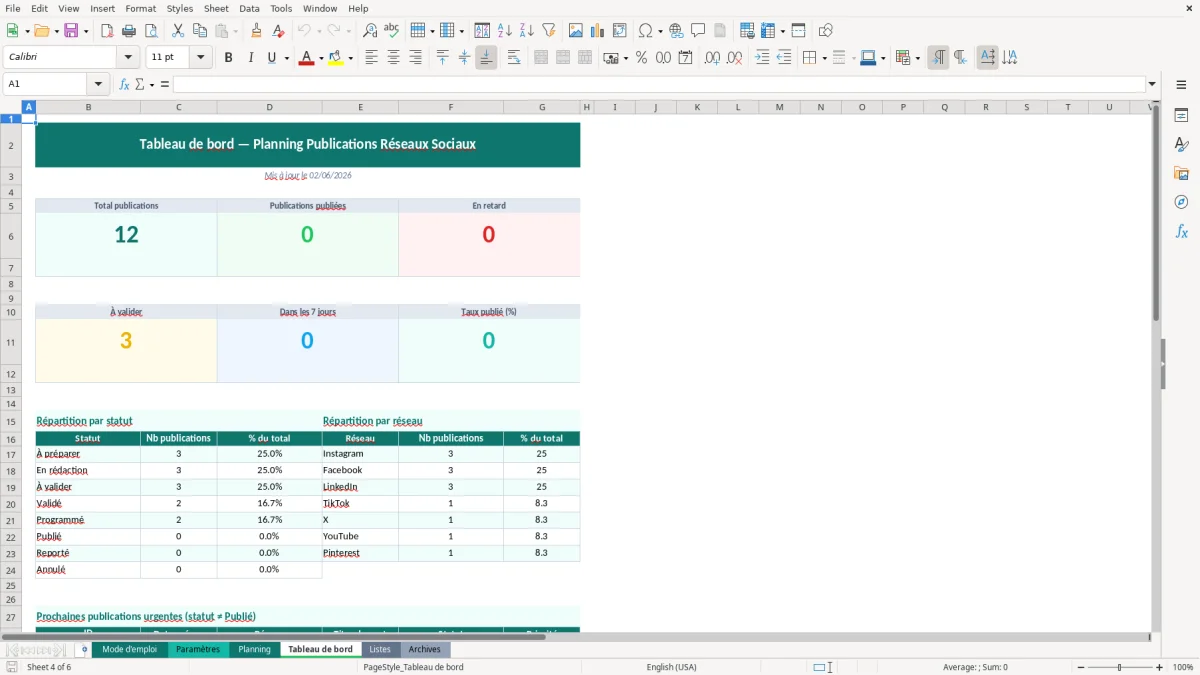Insert hyperlink globe icon
Screen dimensions: 1200x675
pyautogui.click(x=677, y=31)
